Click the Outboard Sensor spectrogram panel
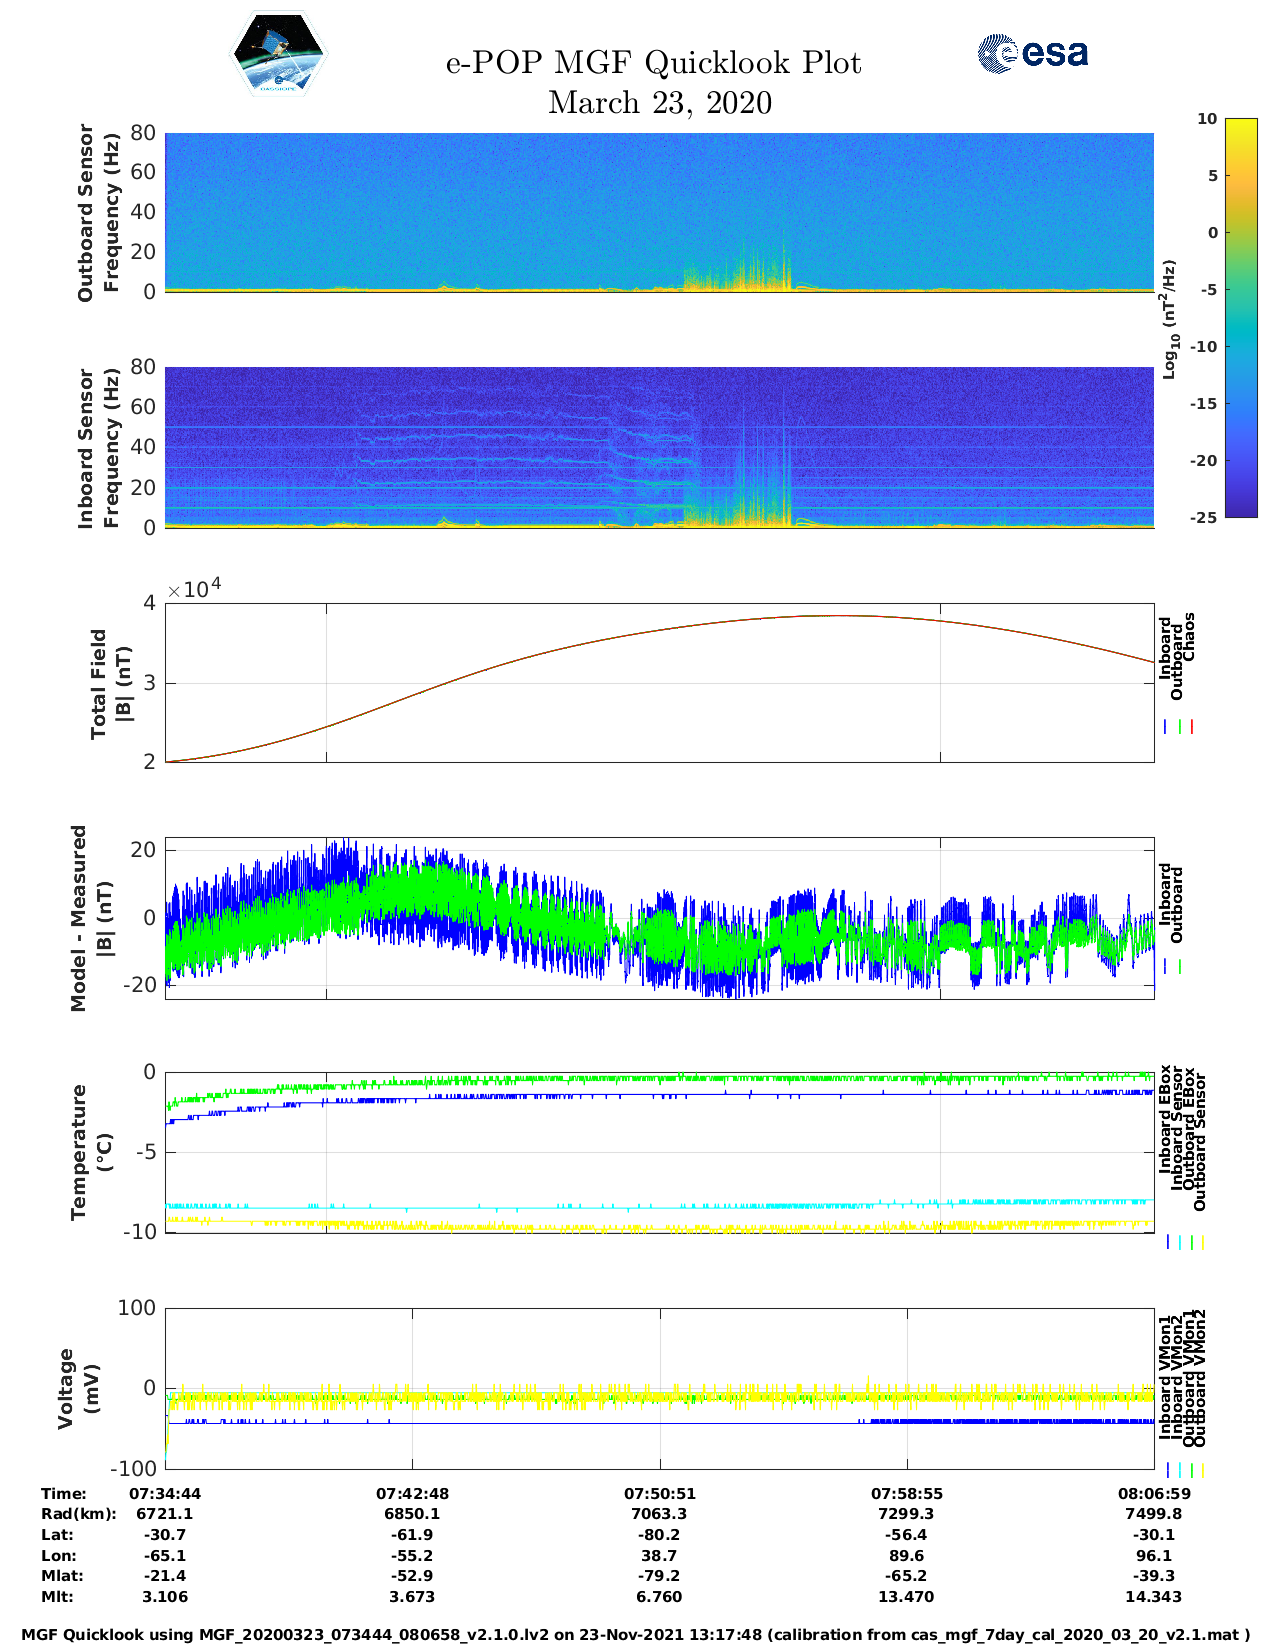The width and height of the screenshot is (1275, 1650). 659,212
